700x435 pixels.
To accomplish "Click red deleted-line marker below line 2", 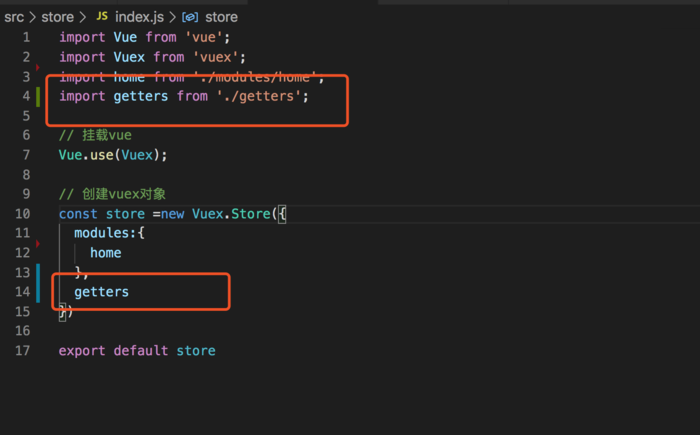I will pyautogui.click(x=38, y=67).
